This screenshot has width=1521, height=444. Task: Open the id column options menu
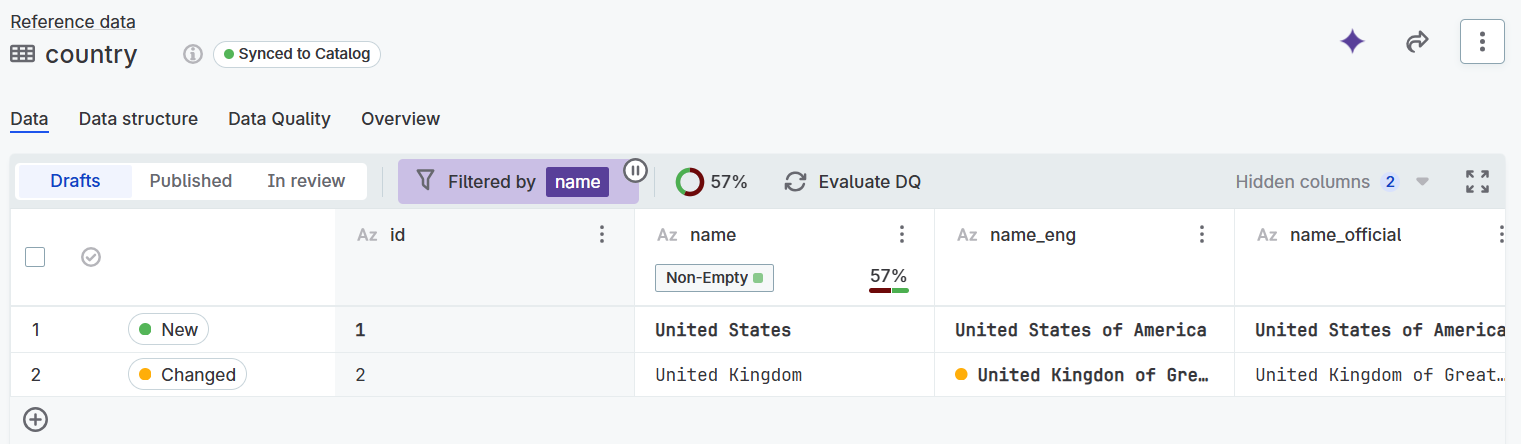602,235
